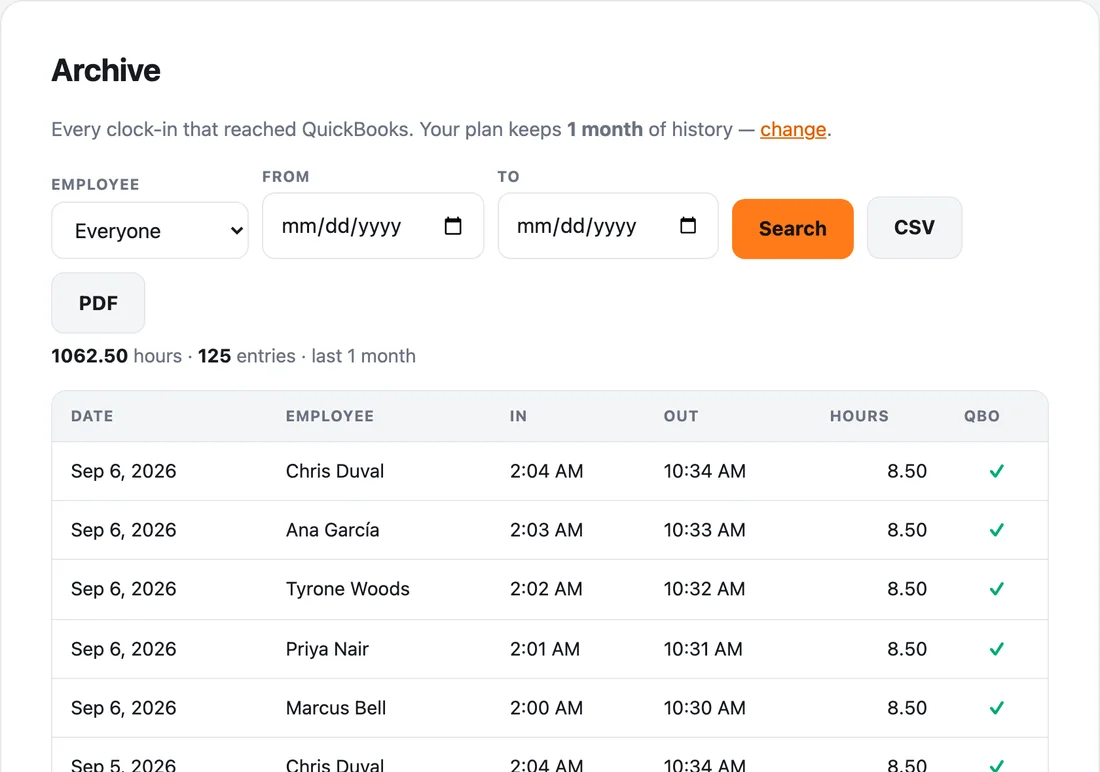The width and height of the screenshot is (1100, 772).
Task: Click the 10:32 AM clock-out time
Action: tap(704, 589)
